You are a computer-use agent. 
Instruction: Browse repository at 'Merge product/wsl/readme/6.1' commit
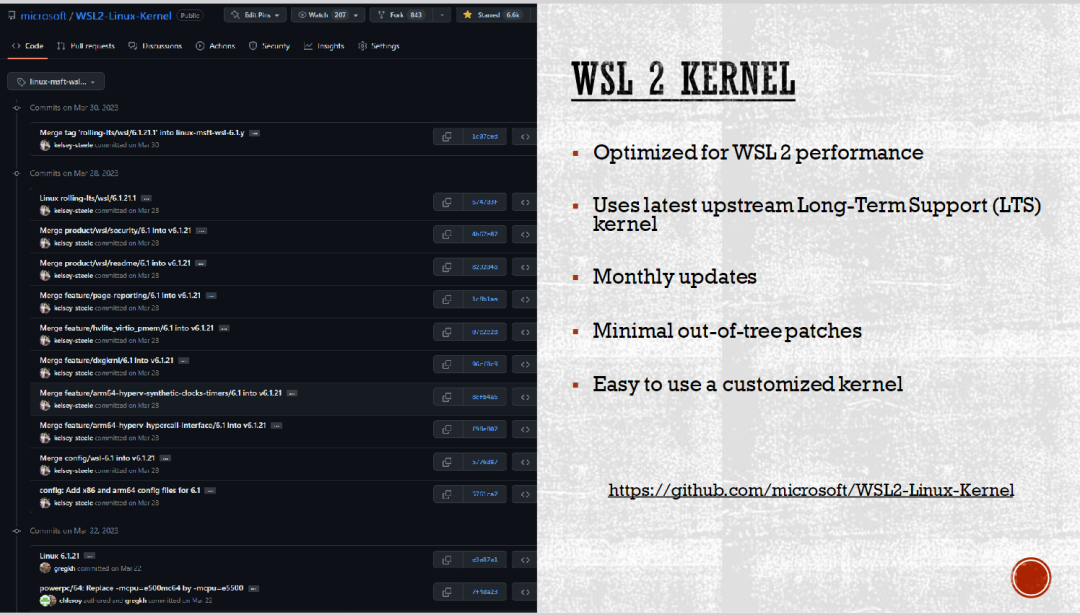(x=525, y=267)
